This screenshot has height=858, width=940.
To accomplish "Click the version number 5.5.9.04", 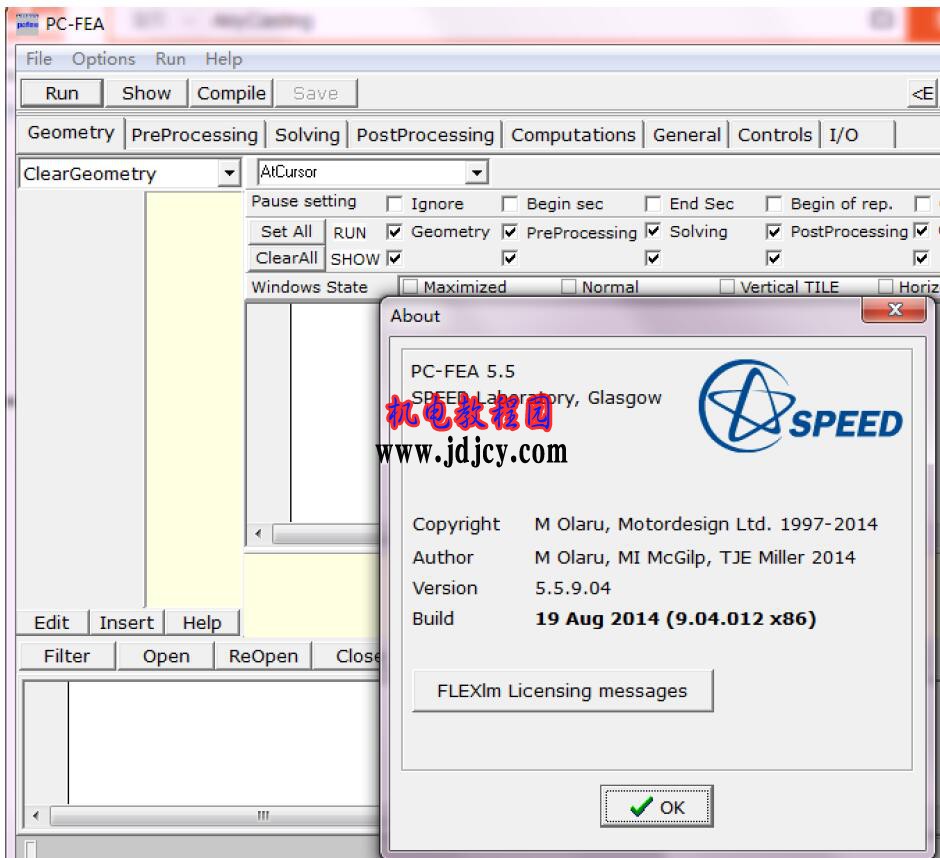I will click(x=573, y=588).
